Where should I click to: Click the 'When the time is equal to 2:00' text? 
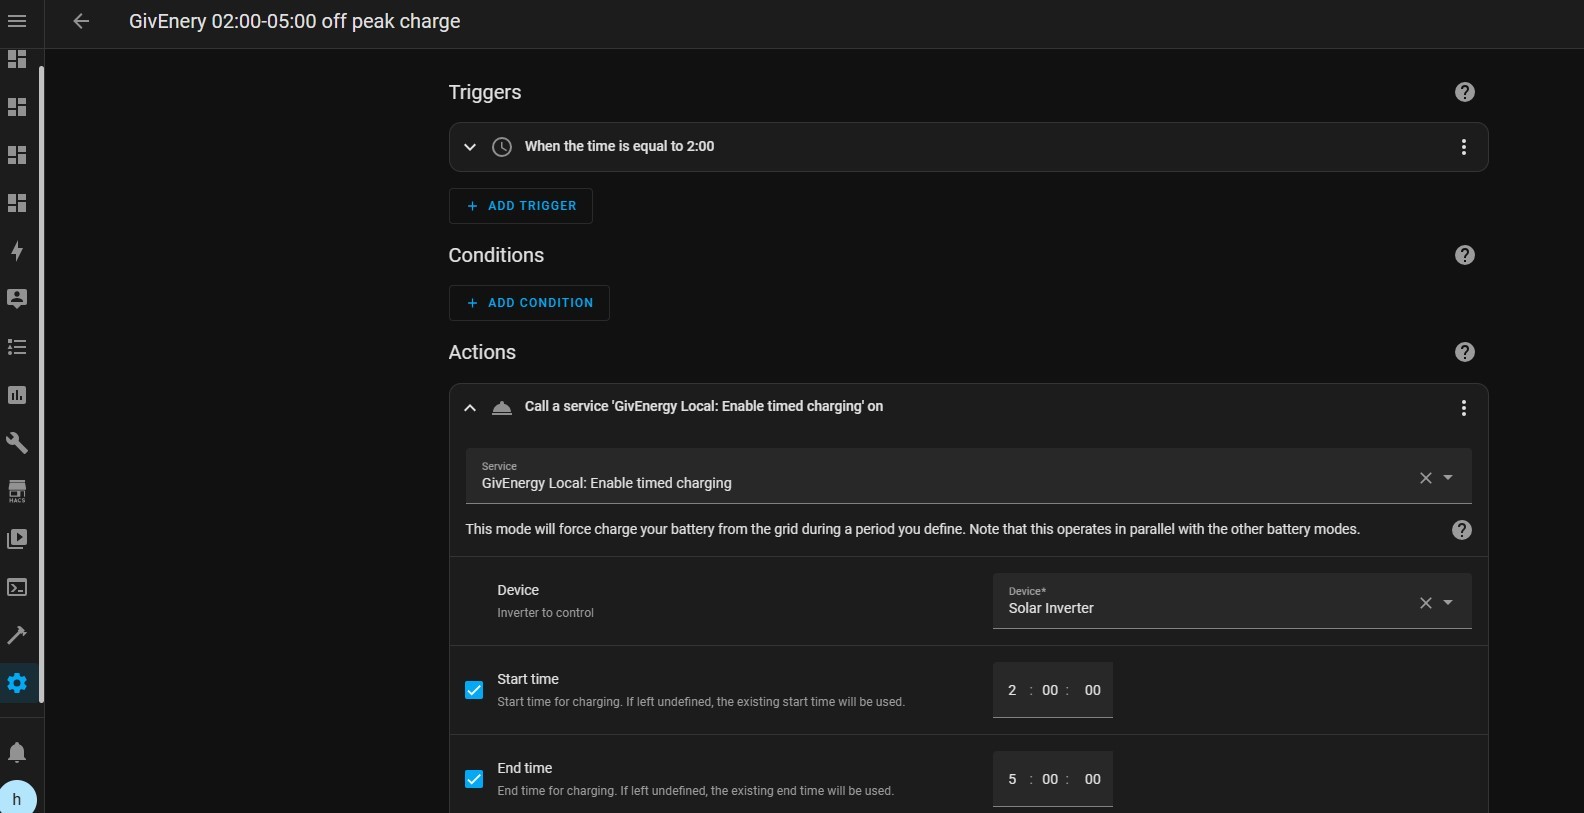[x=620, y=146]
